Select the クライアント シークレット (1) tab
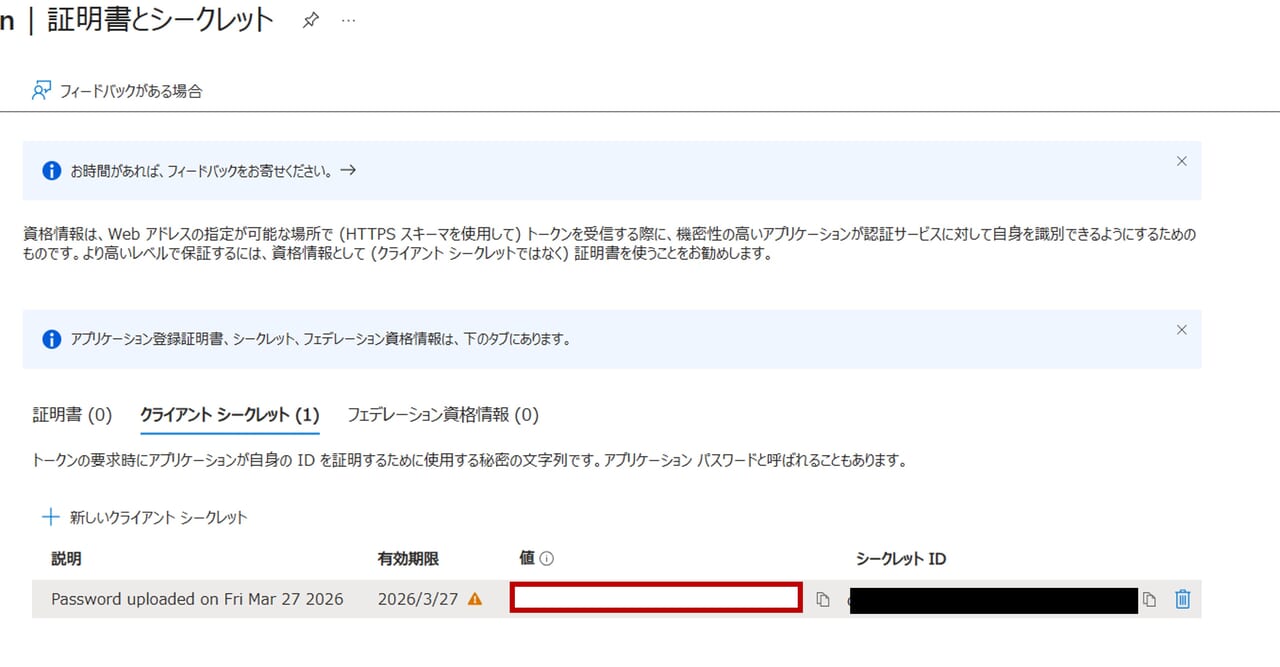Screen dimensions: 1280x667 pos(229,414)
